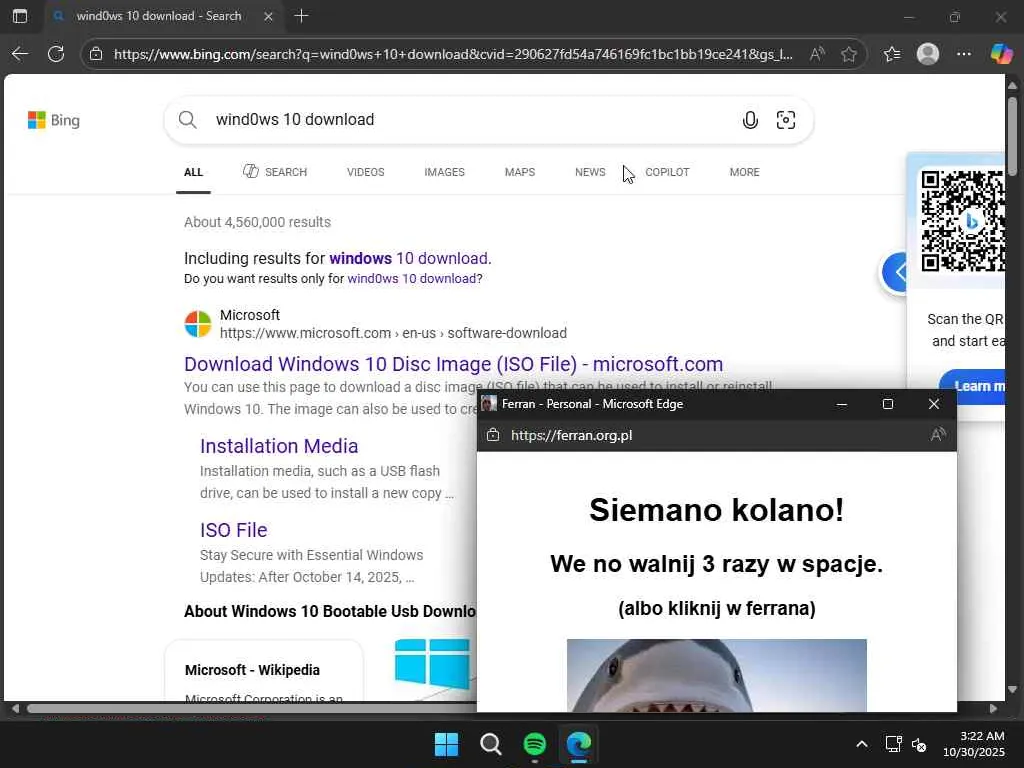This screenshot has height=768, width=1024.
Task: Click the Windows logo thumbnail image
Action: click(432, 666)
